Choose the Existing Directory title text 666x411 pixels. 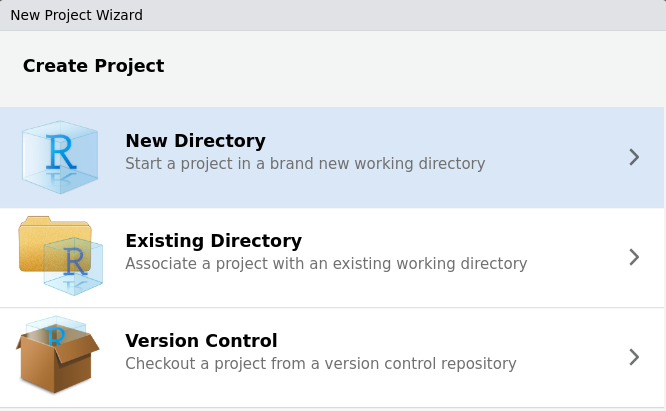click(213, 241)
